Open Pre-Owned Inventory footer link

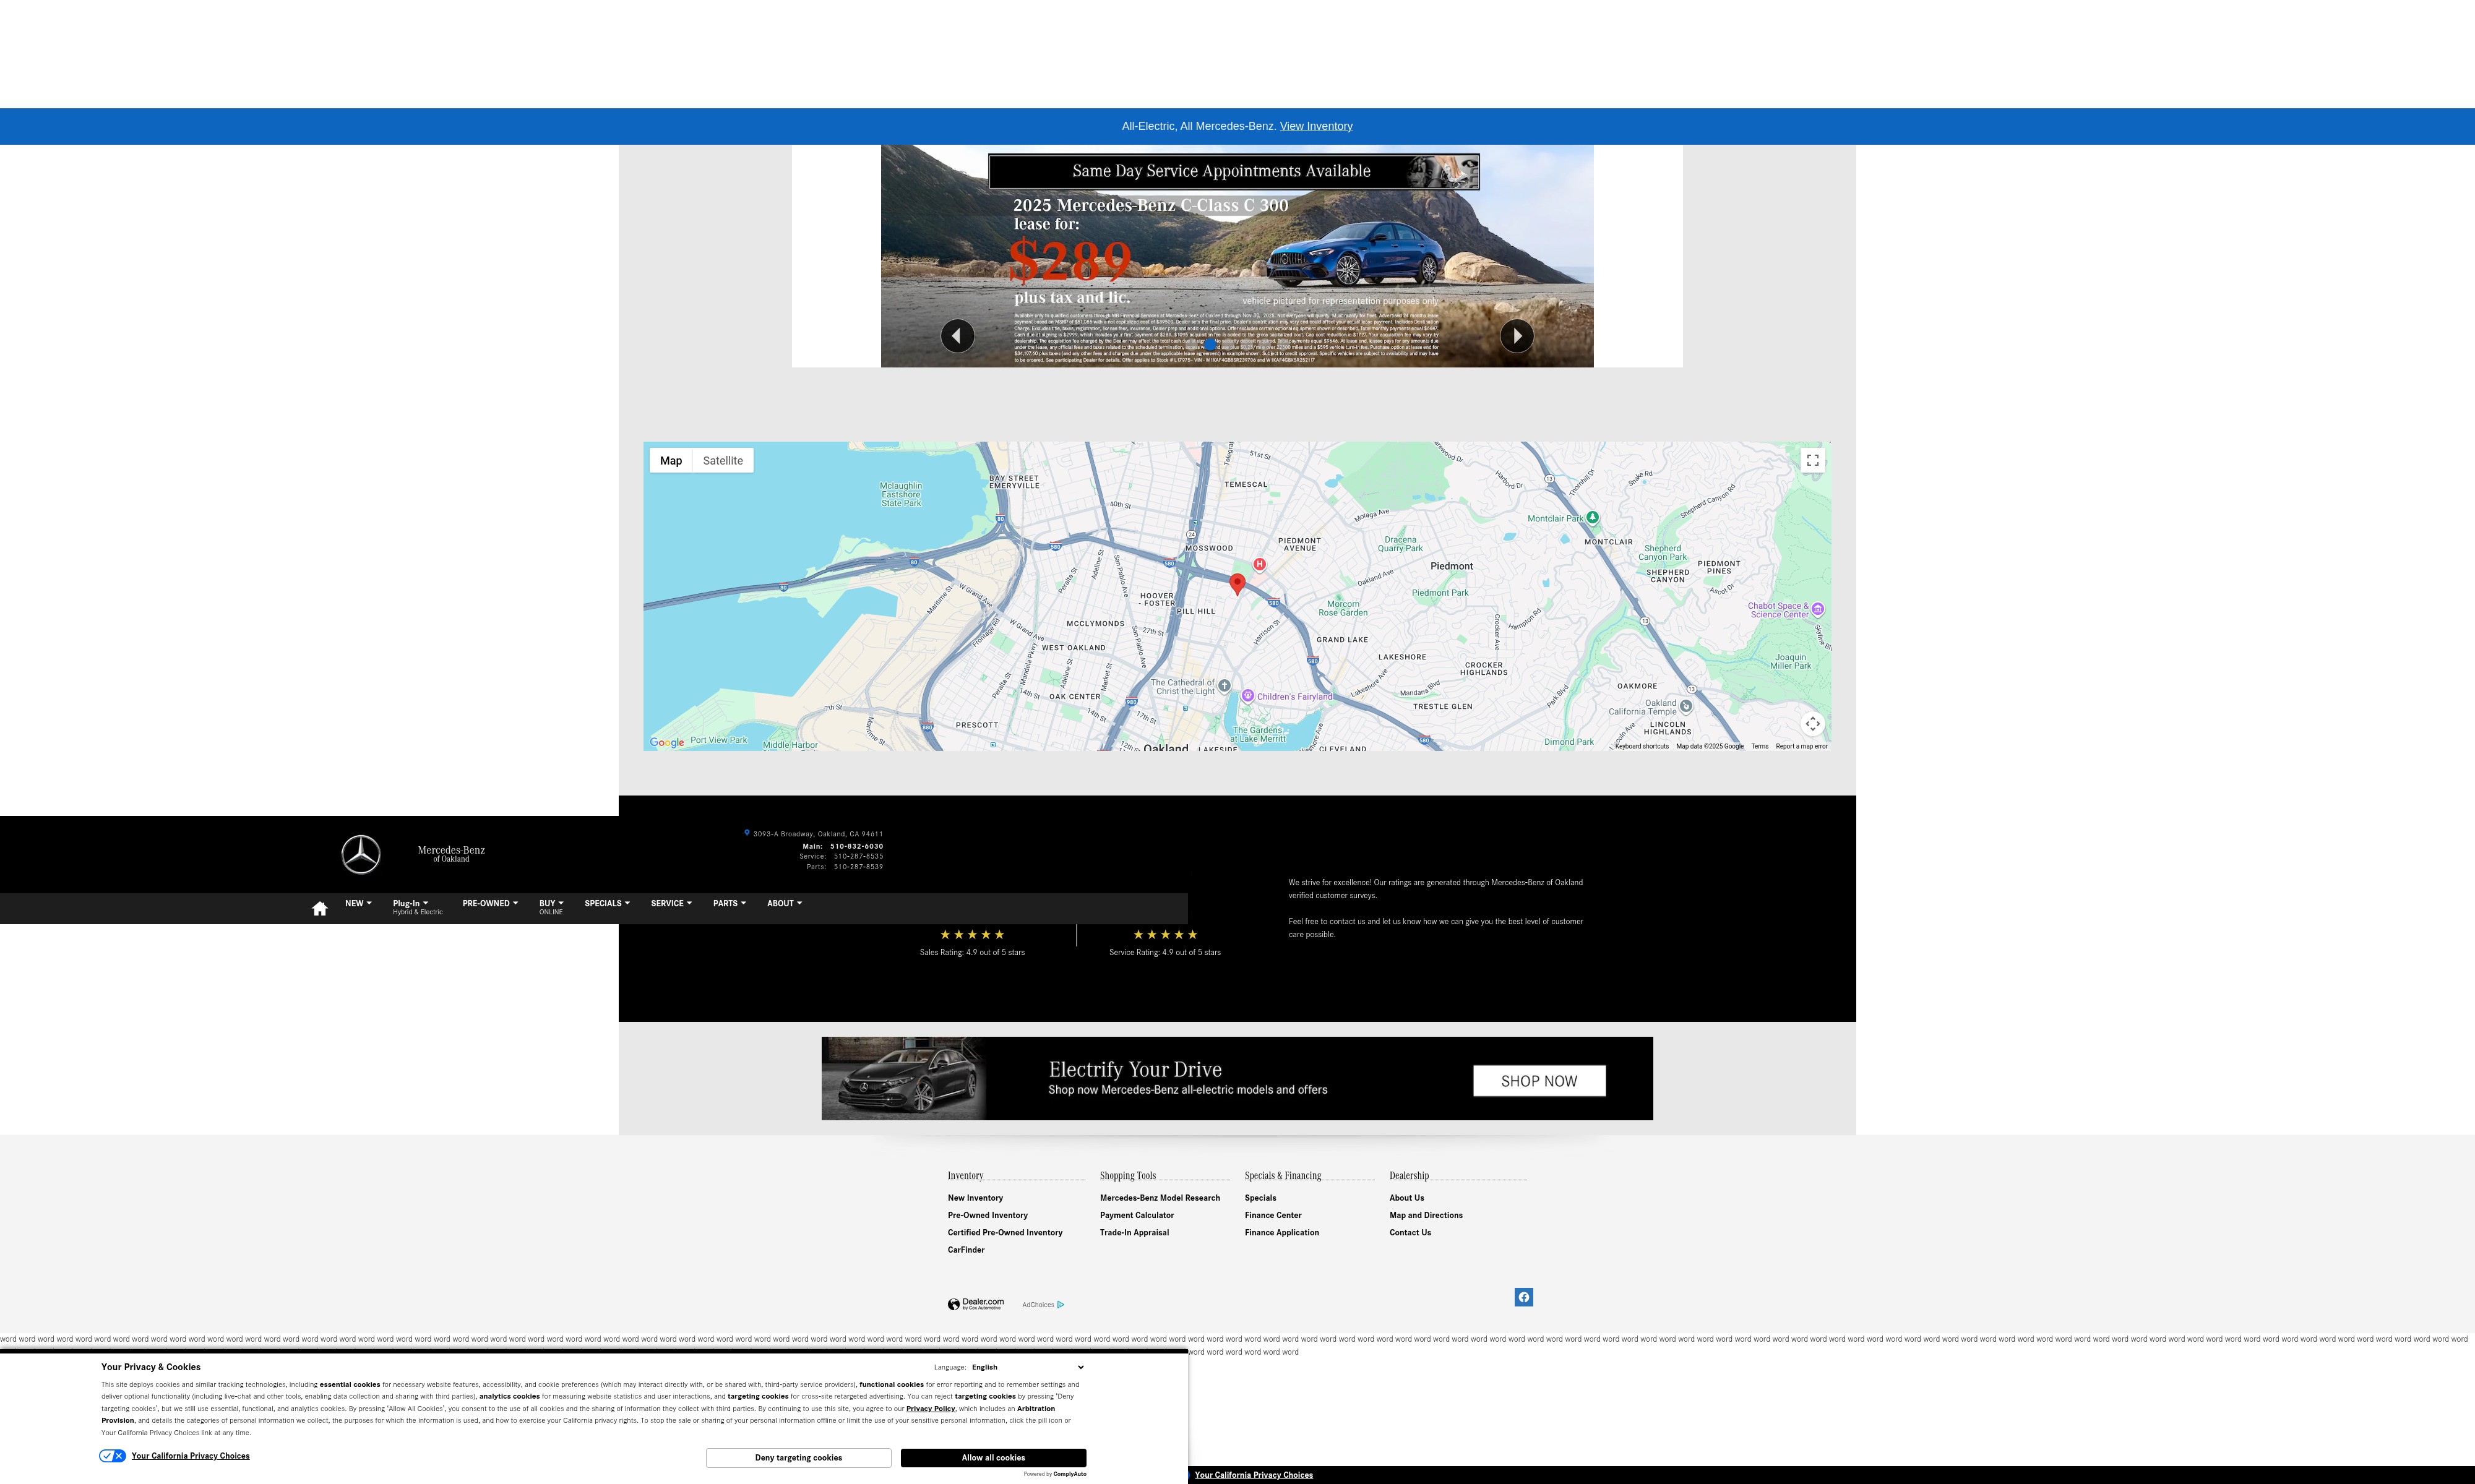coord(987,1215)
